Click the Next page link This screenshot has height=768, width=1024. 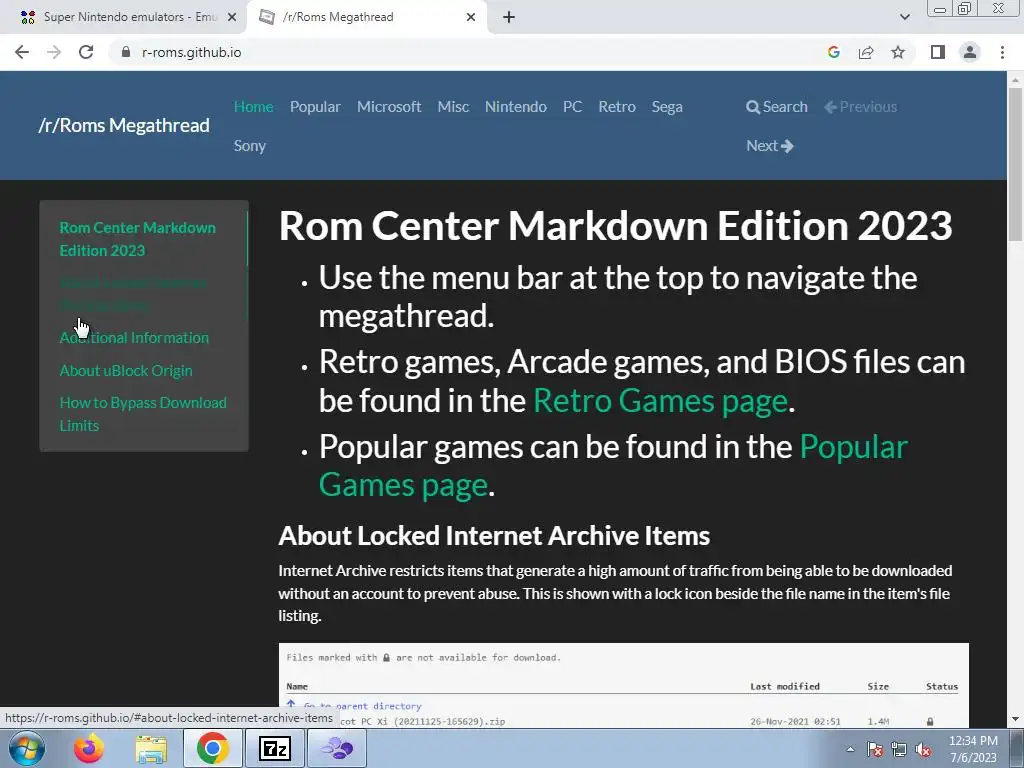tap(770, 146)
